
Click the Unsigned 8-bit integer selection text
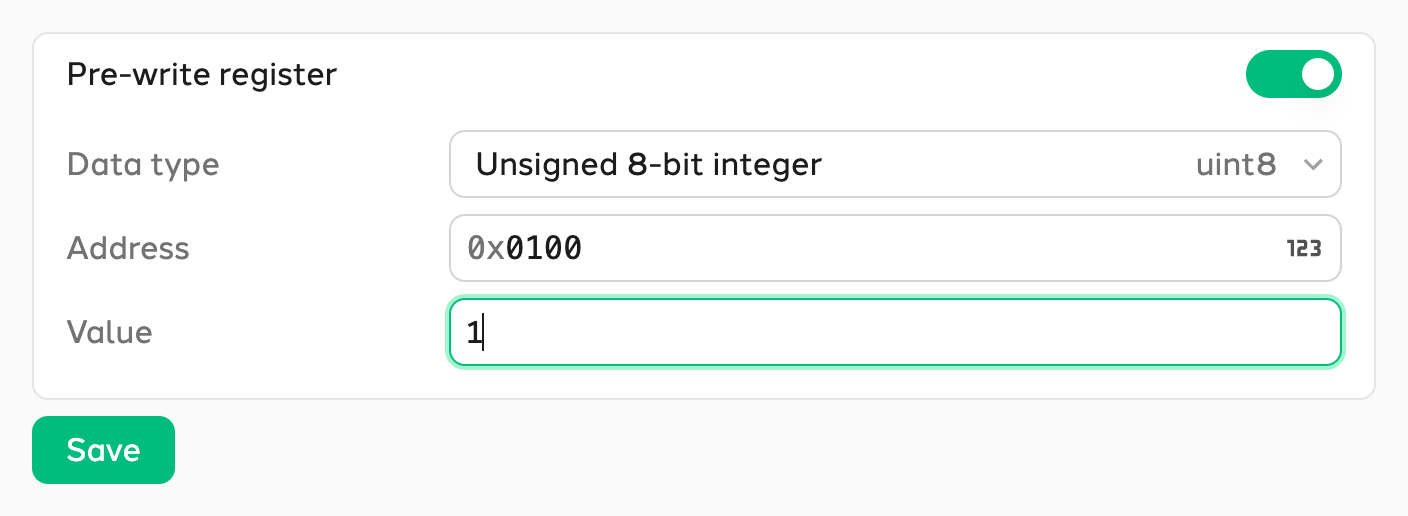[x=649, y=164]
